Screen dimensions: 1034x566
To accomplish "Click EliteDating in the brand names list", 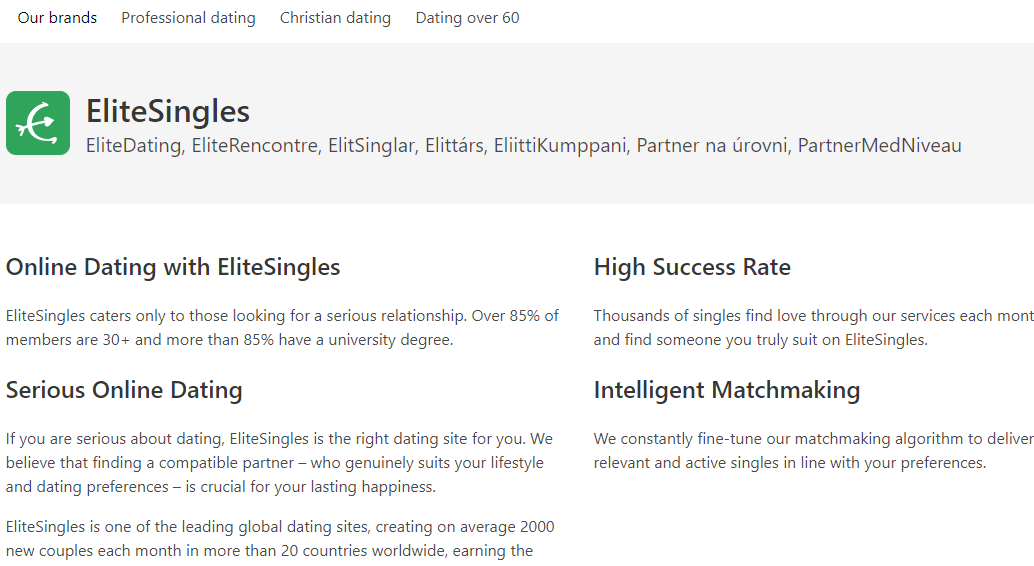I will [133, 146].
